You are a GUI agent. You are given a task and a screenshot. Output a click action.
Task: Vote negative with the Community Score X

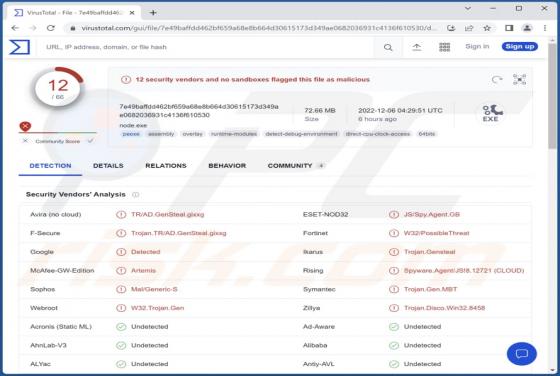point(25,141)
